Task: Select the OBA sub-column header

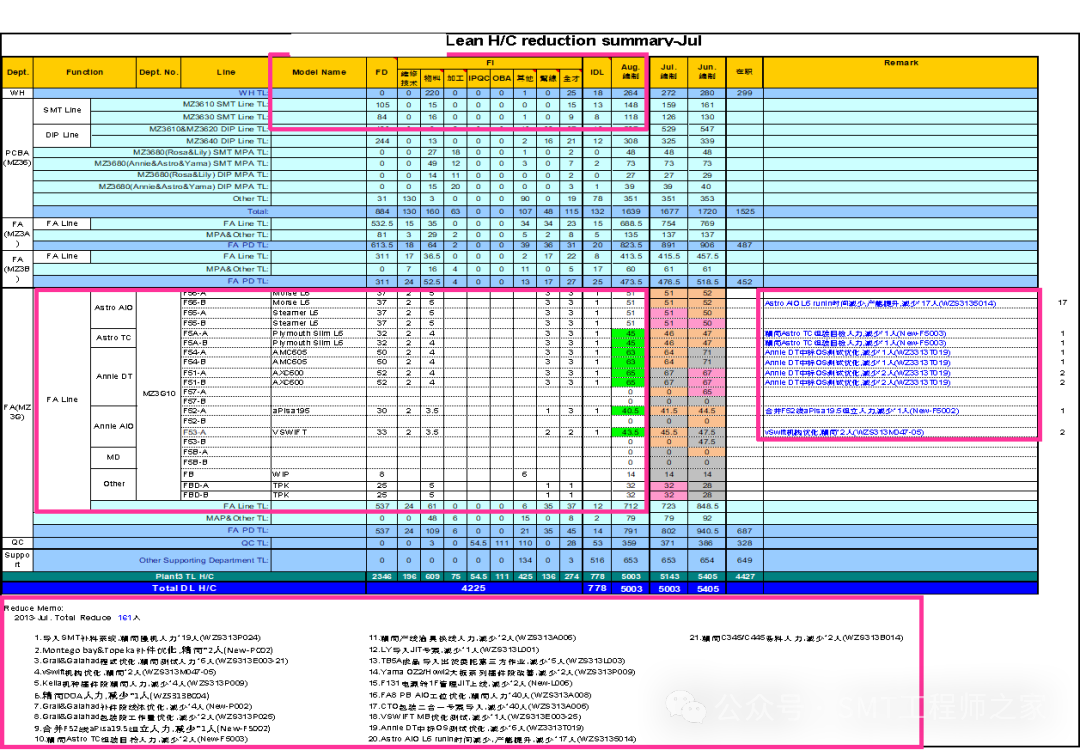Action: 502,77
